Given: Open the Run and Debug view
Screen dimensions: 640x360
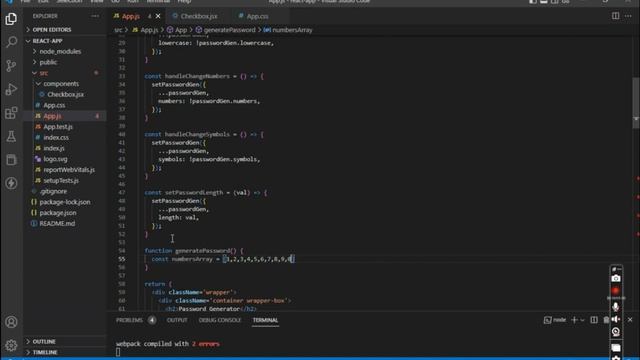Looking at the screenshot, I should pyautogui.click(x=11, y=89).
